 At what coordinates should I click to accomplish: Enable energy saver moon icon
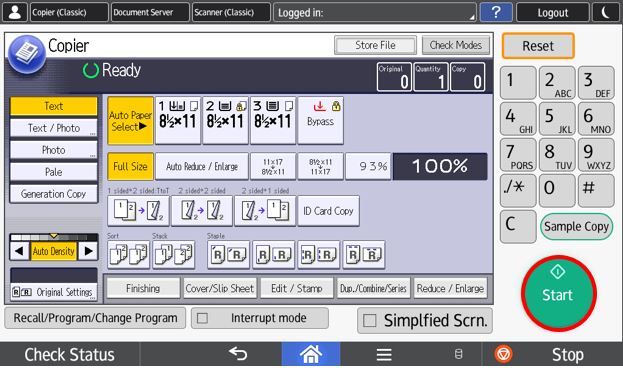click(606, 12)
